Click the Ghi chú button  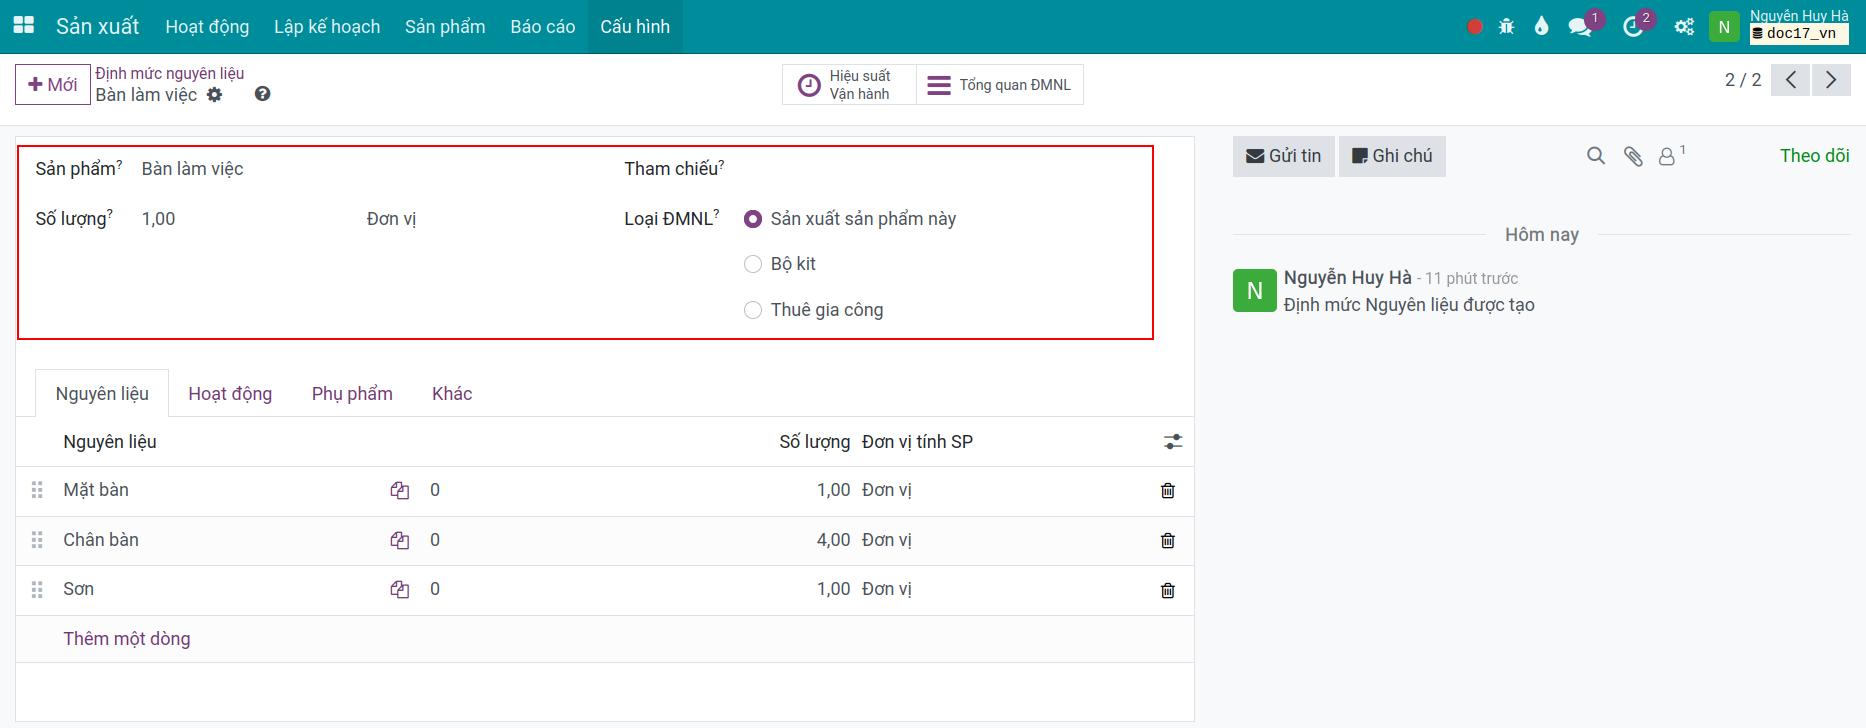[x=1392, y=156]
